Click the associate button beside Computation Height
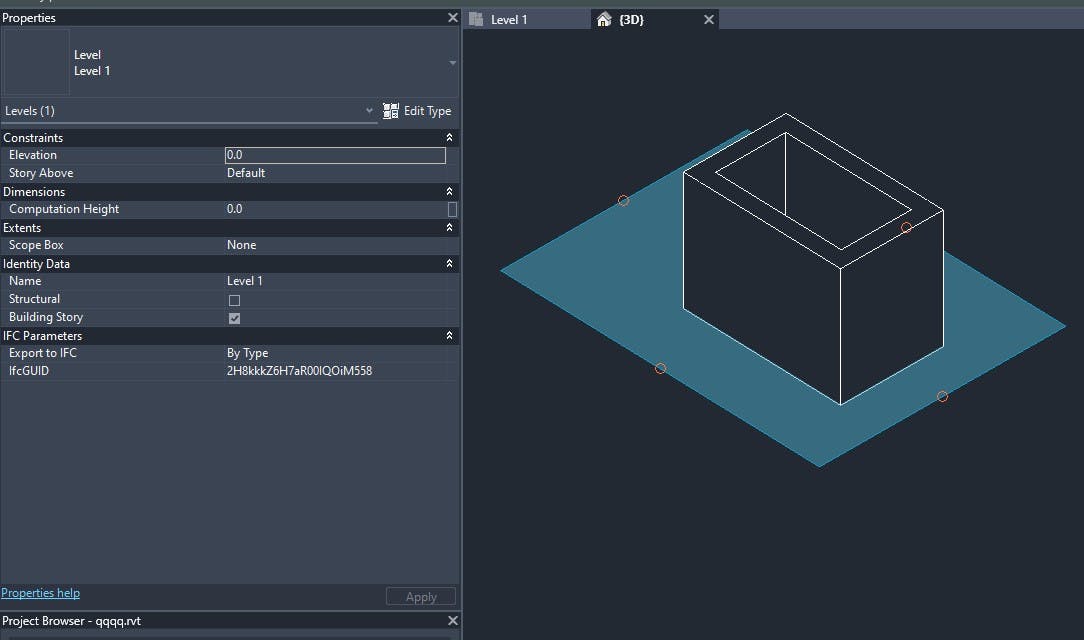1084x640 pixels. pos(452,209)
